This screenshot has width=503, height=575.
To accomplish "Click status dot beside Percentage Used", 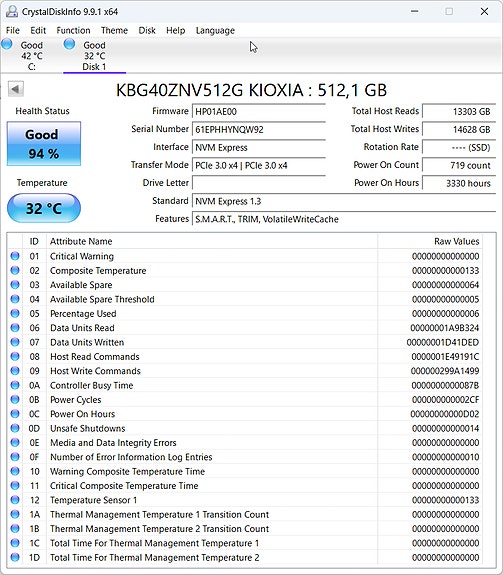I will point(15,314).
